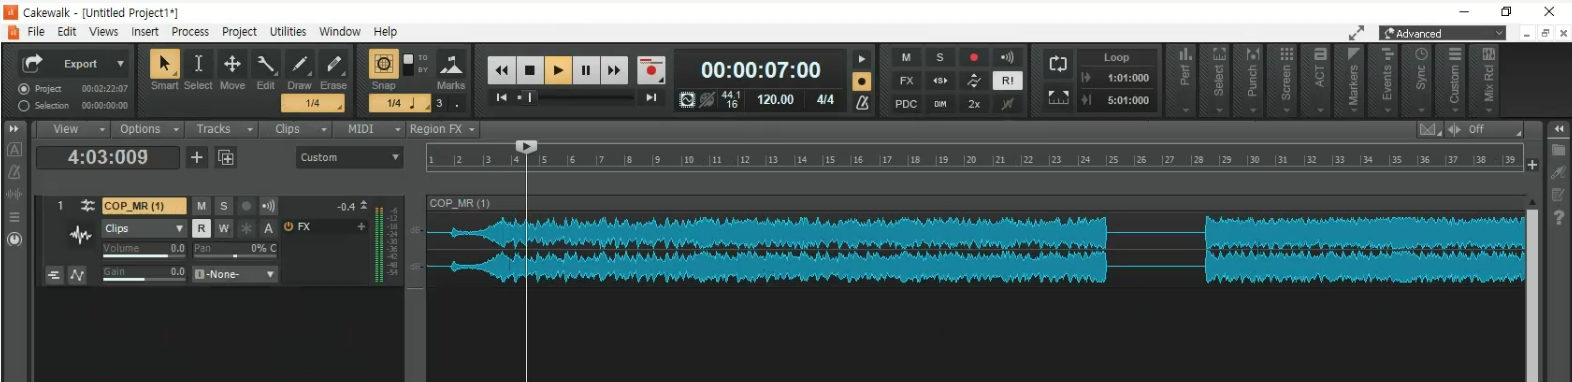Toggle global record arm in Mix module
This screenshot has width=1572, height=382.
point(974,57)
